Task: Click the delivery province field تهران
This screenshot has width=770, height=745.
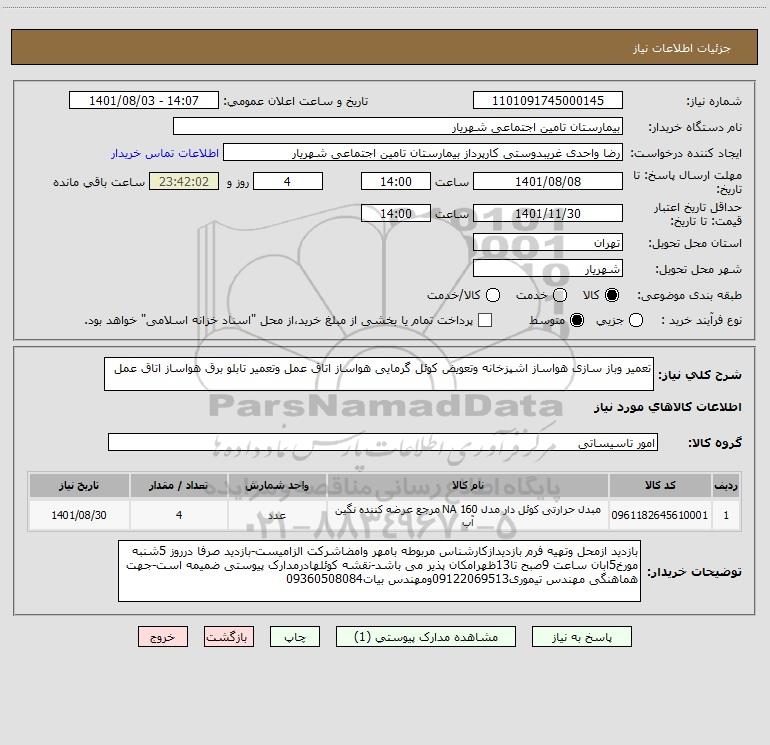Action: (548, 243)
